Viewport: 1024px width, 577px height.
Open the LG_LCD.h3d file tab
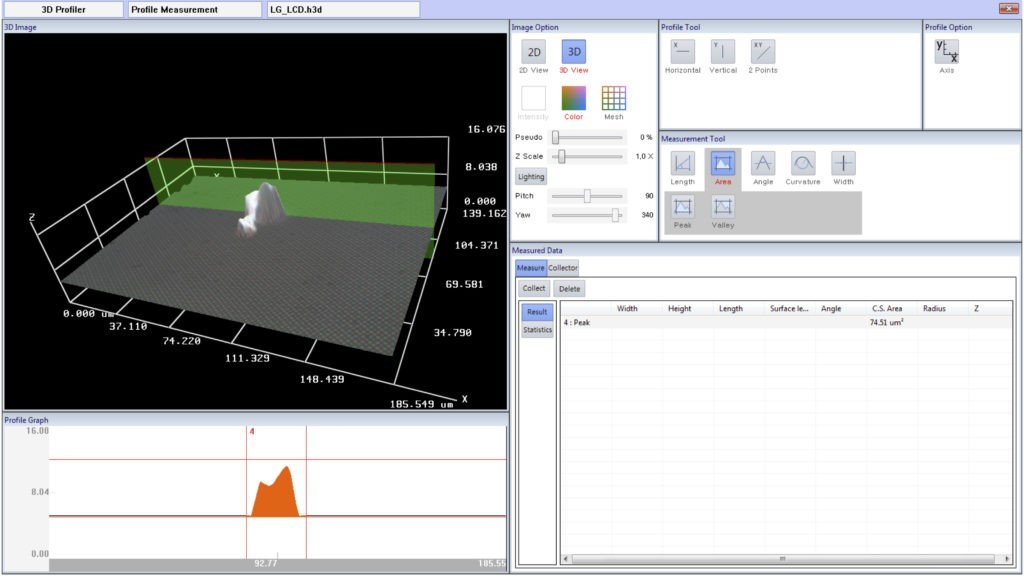344,10
